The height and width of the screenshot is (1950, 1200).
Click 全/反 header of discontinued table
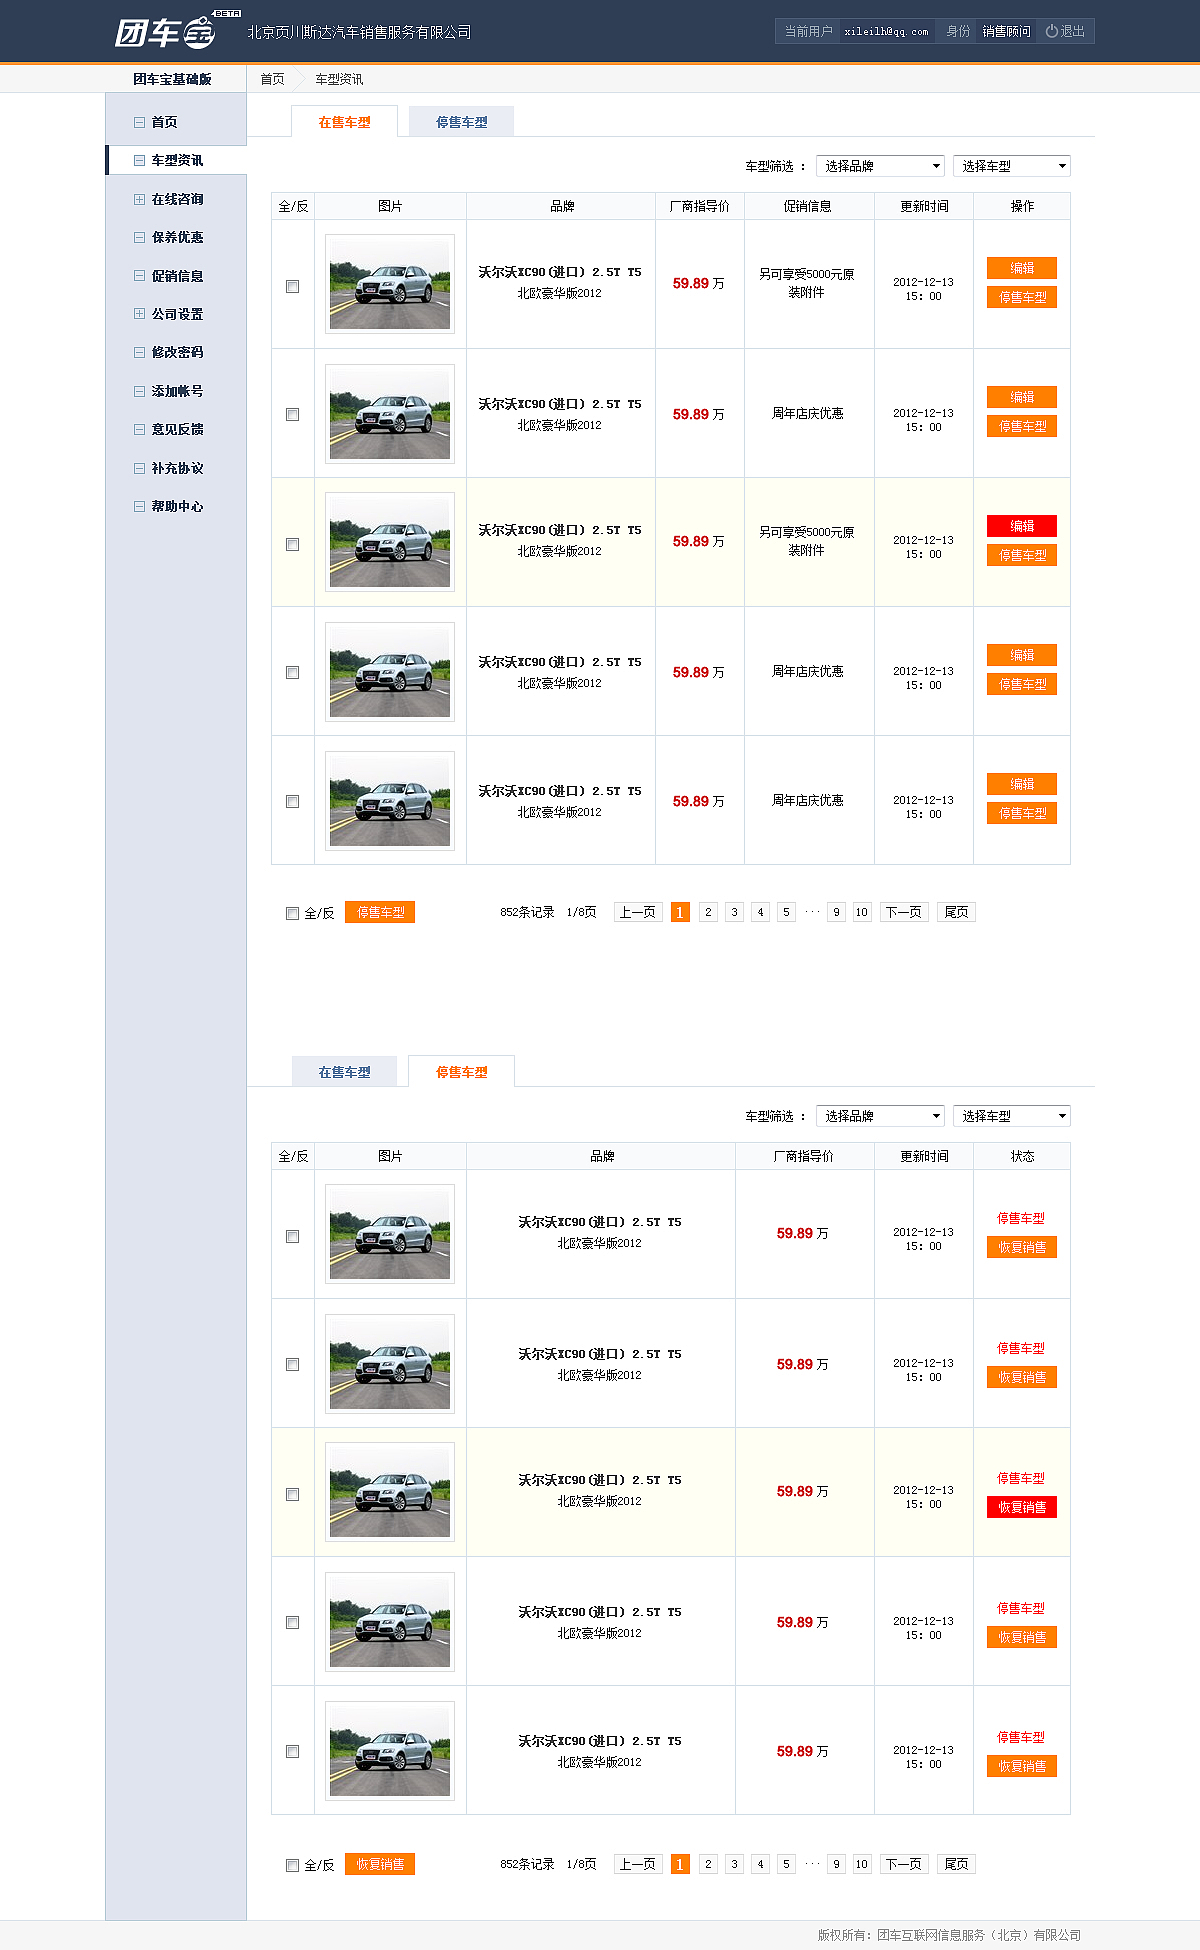[x=293, y=1156]
